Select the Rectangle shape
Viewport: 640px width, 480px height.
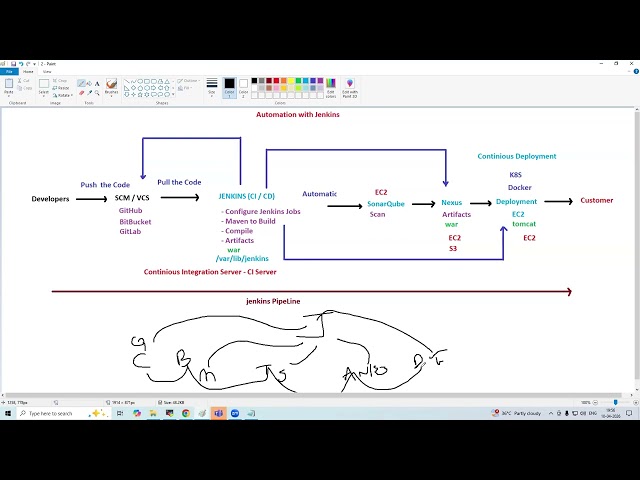click(147, 81)
